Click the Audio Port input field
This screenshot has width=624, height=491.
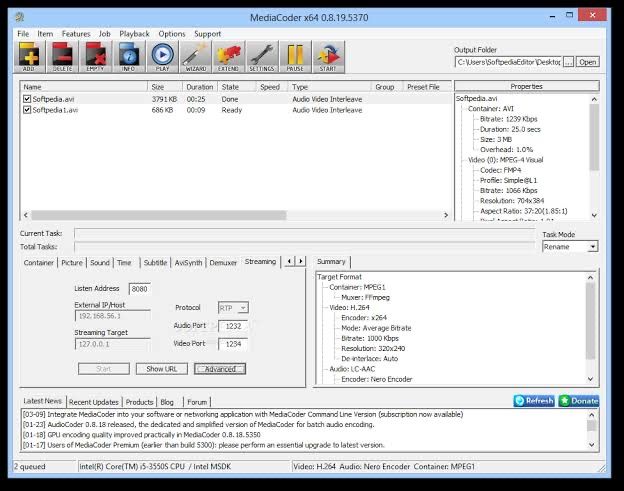[233, 326]
